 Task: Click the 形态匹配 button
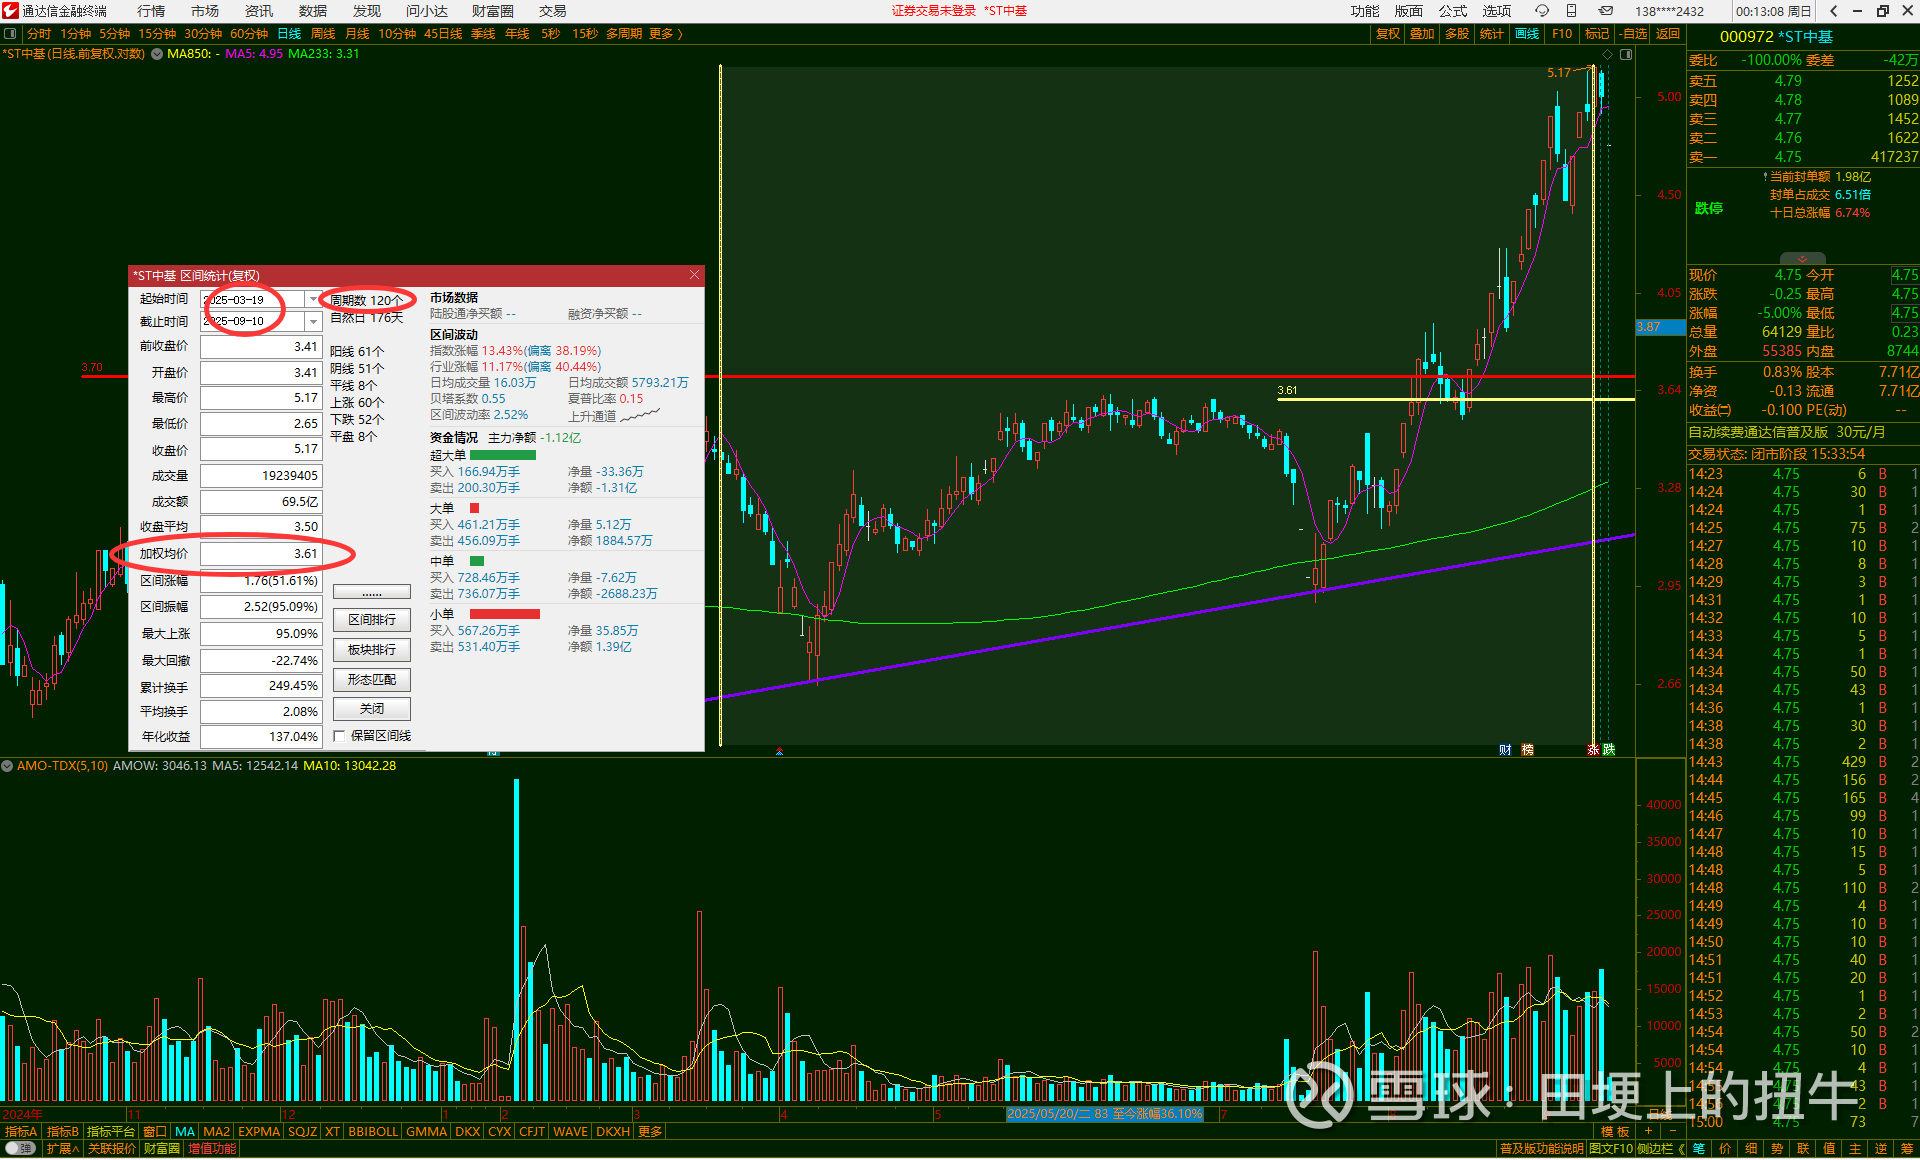click(372, 680)
